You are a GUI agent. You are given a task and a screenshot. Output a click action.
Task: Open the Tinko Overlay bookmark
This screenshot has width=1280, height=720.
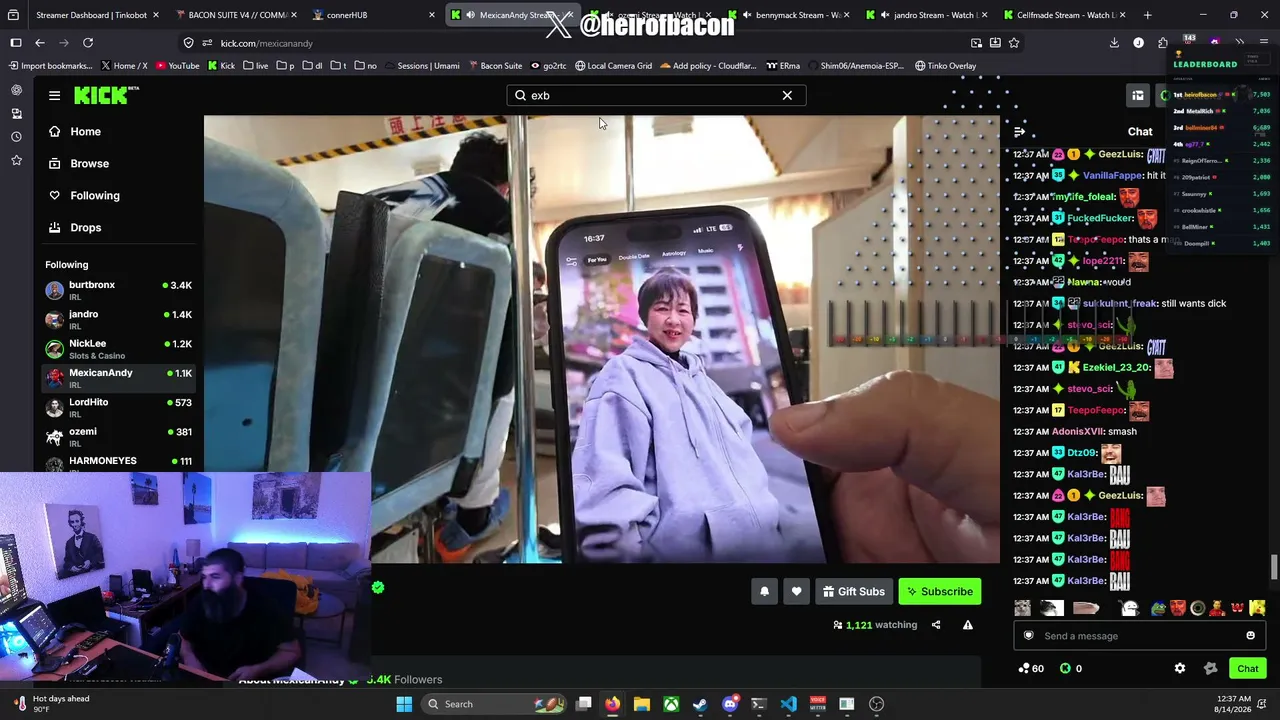coord(945,66)
